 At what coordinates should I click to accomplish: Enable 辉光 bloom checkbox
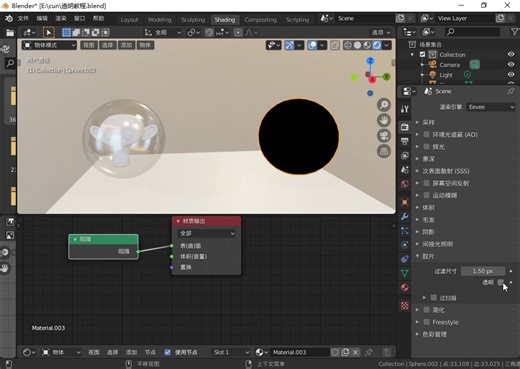pyautogui.click(x=426, y=146)
